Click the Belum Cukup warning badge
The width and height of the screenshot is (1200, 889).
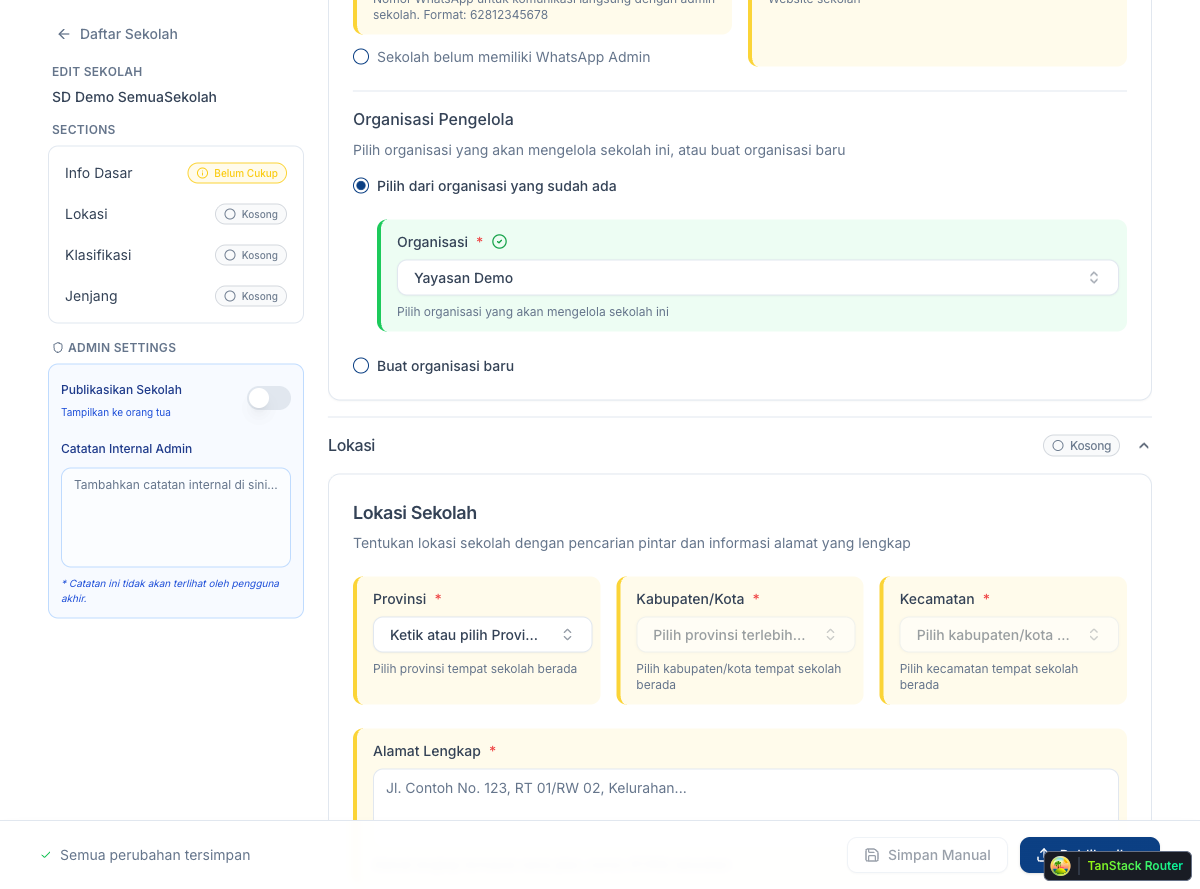[237, 173]
